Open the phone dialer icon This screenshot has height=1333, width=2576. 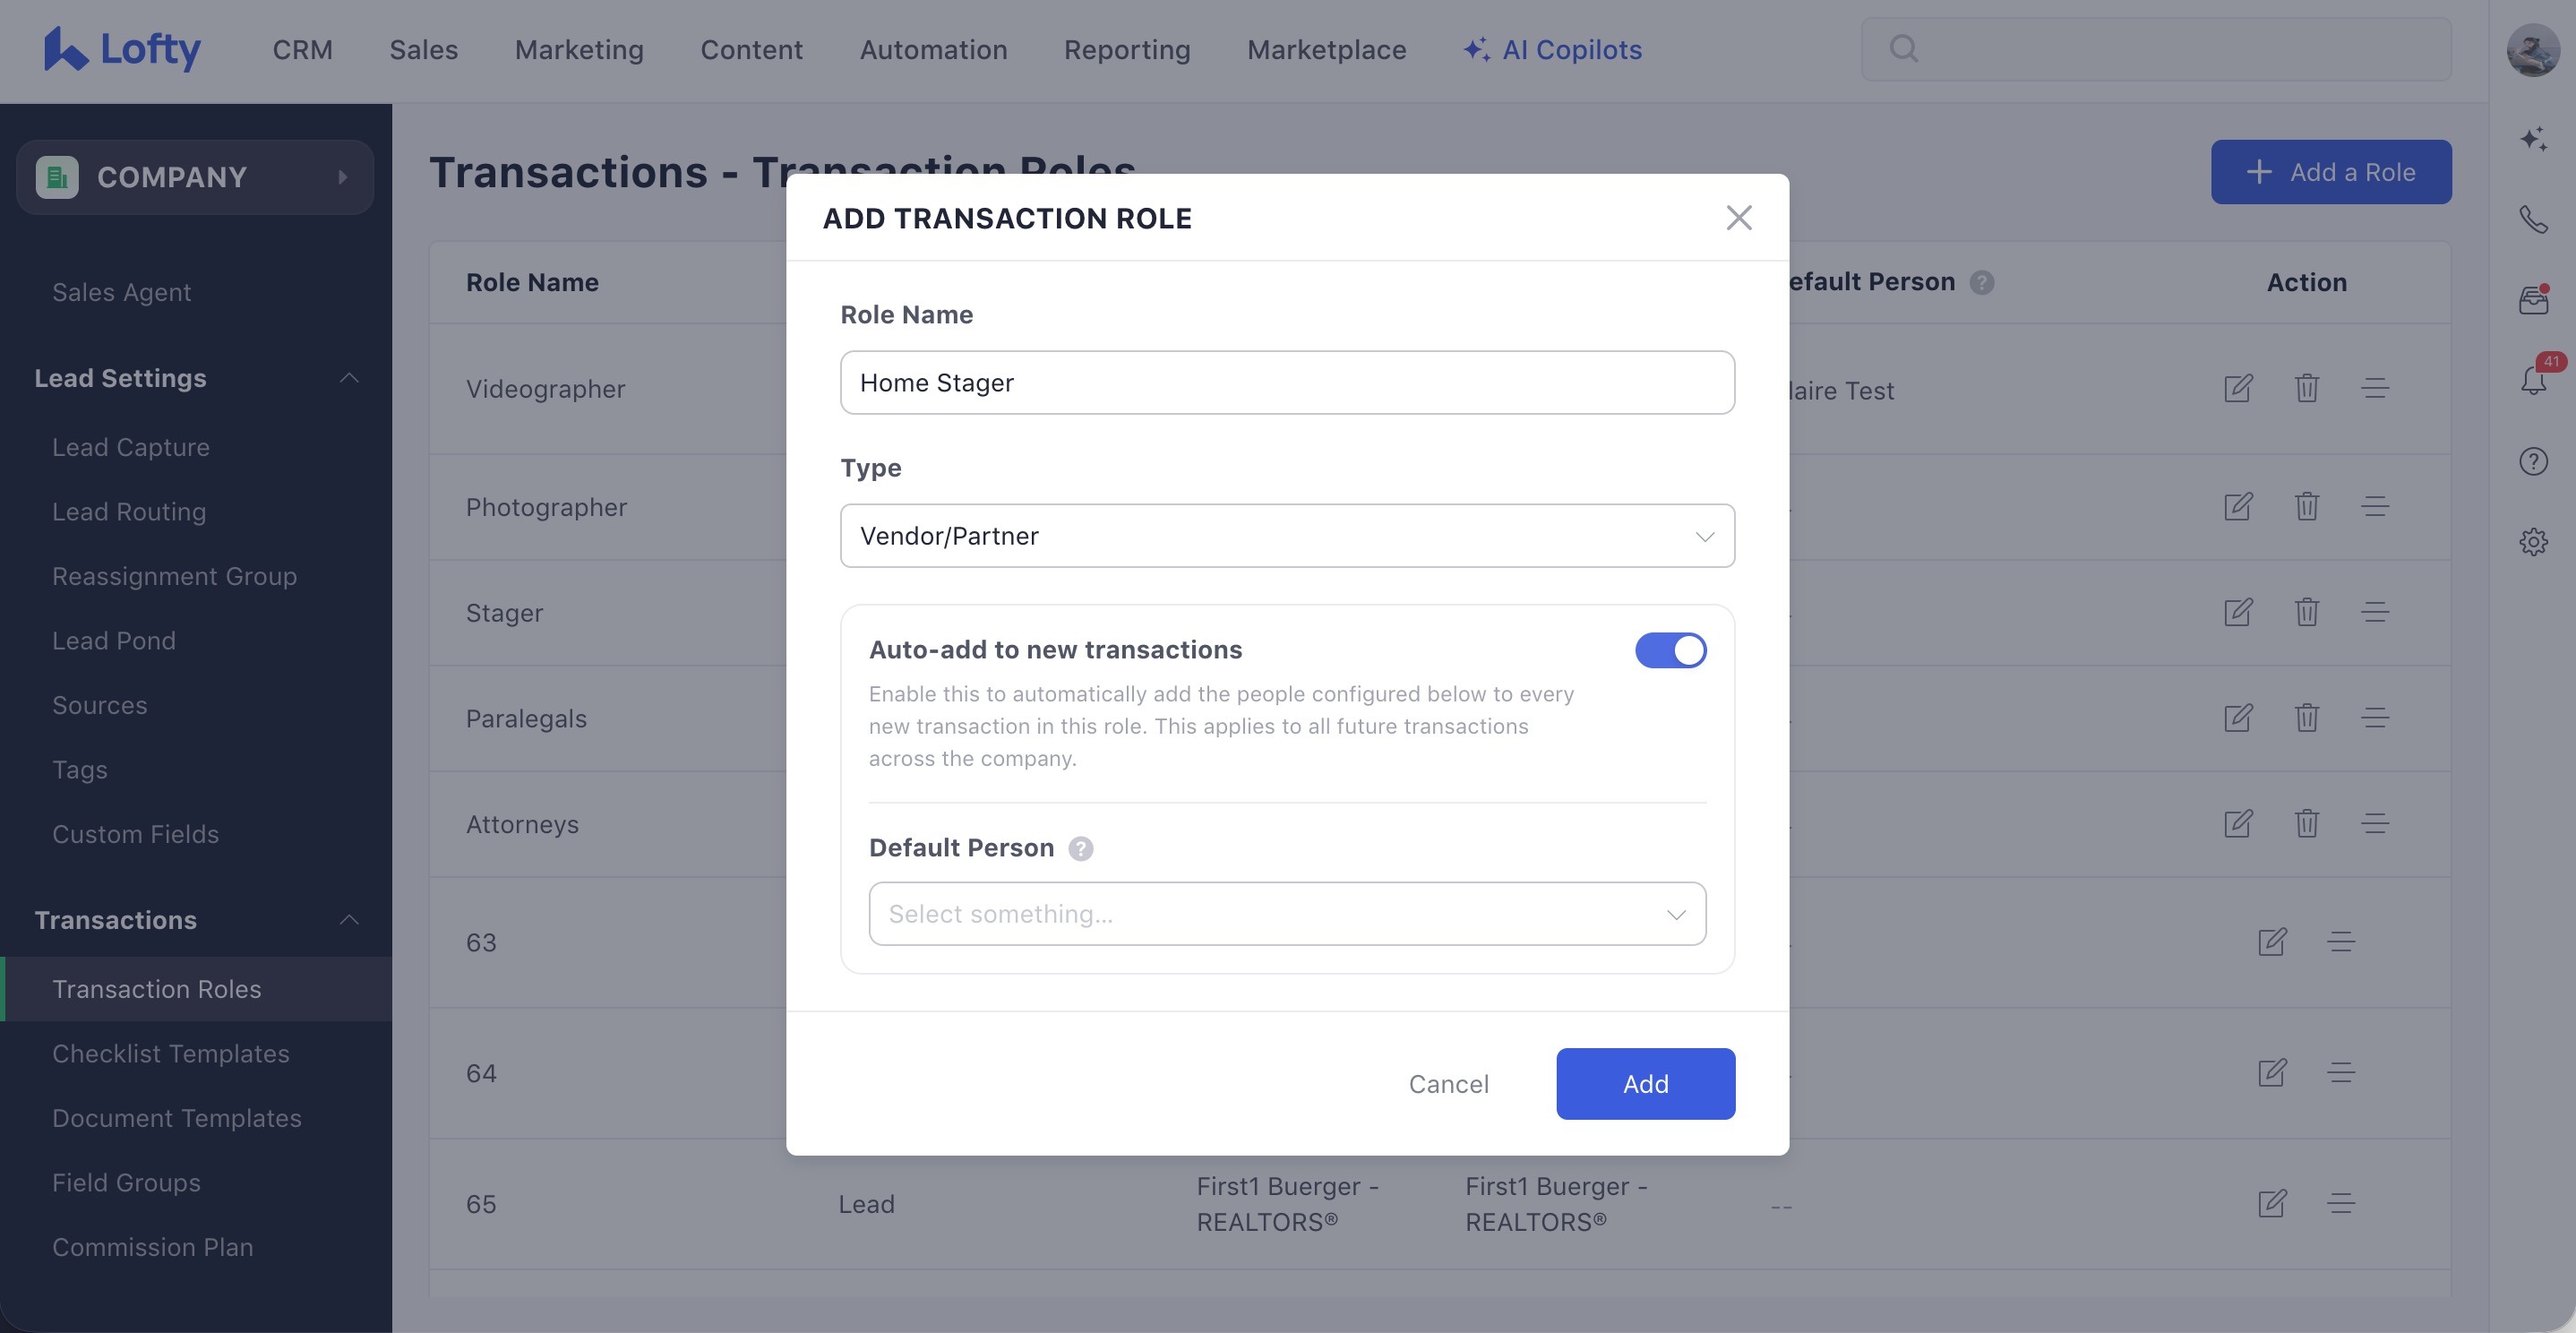pos(2532,219)
